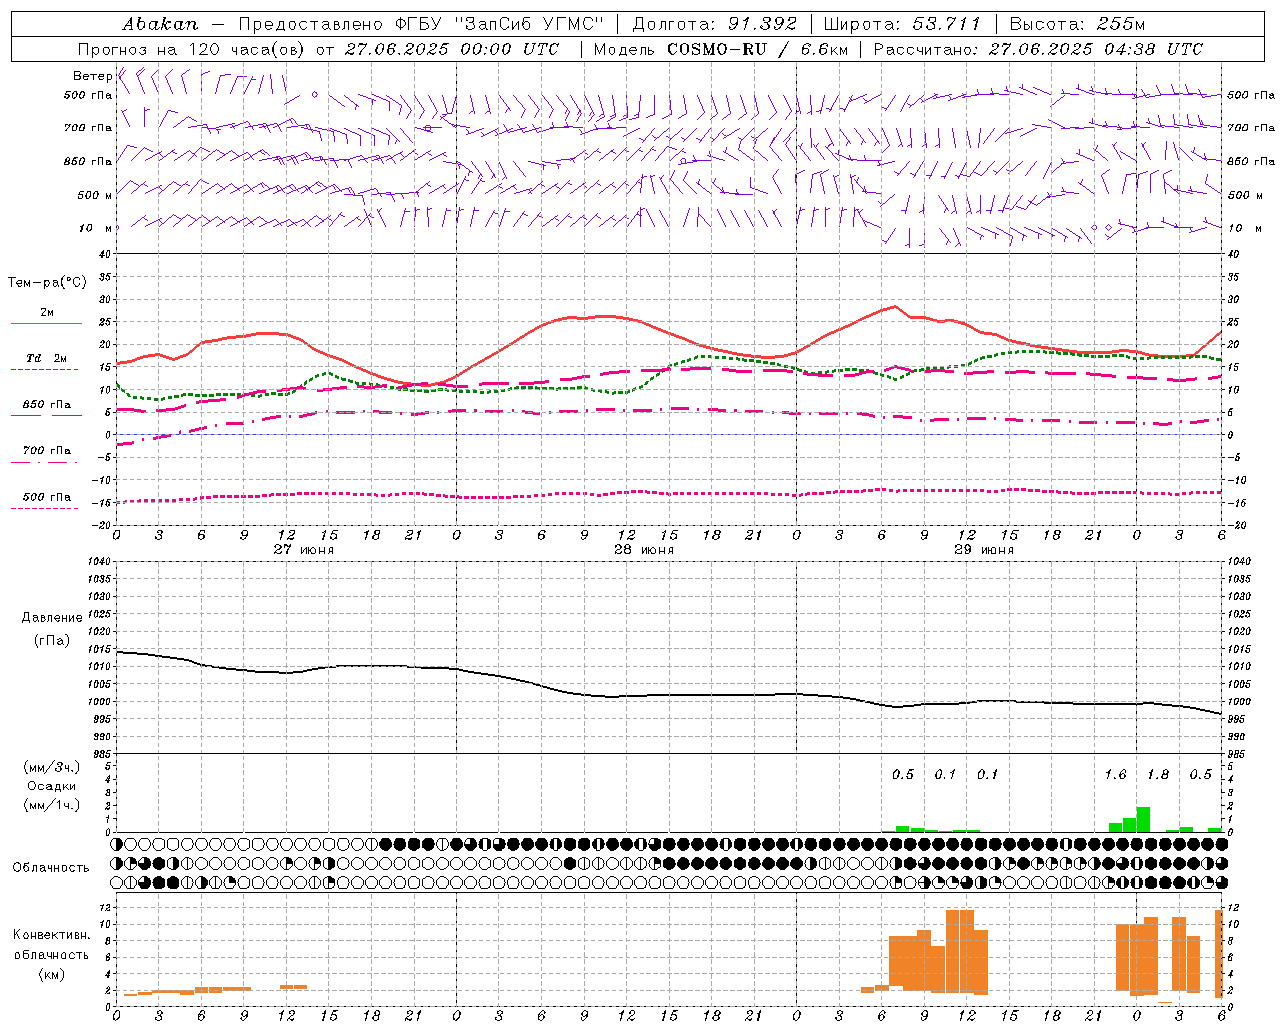
Task: Click the '(км)' unit under convective cloudiness
Action: coord(52,974)
